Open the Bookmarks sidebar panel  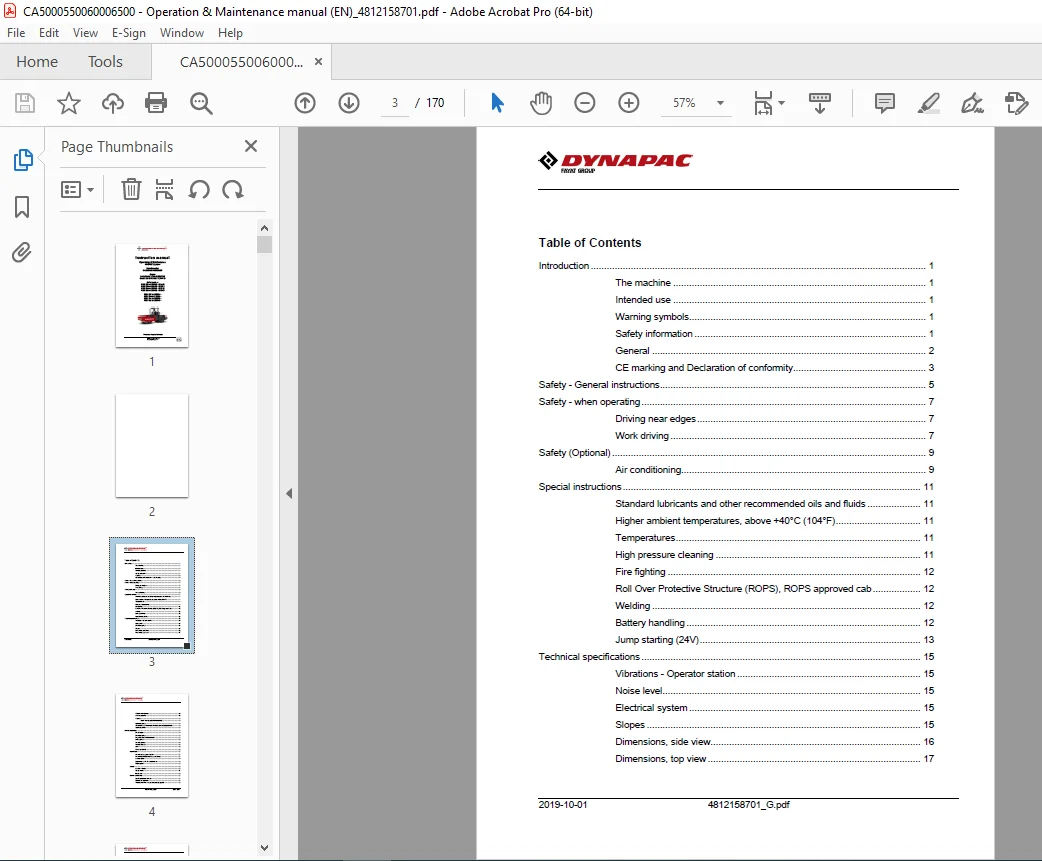(x=22, y=207)
